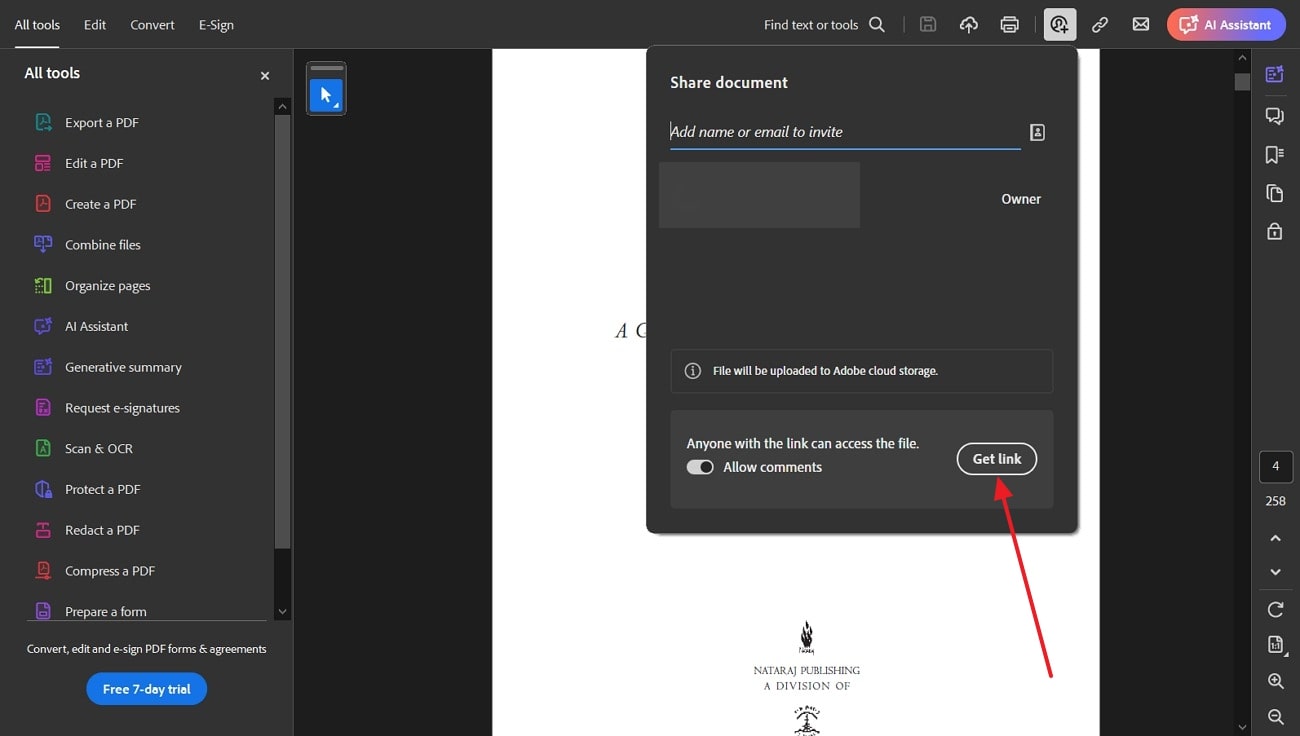
Task: Open the comments panel icon on right rail
Action: click(x=1275, y=116)
